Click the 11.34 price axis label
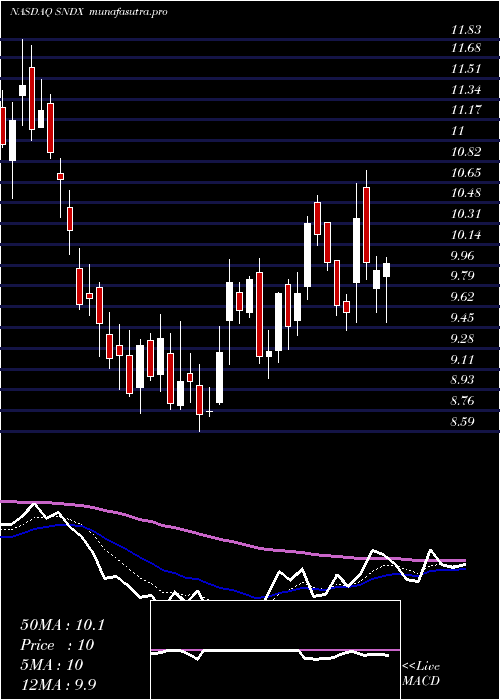This screenshot has width=500, height=700. [466, 90]
